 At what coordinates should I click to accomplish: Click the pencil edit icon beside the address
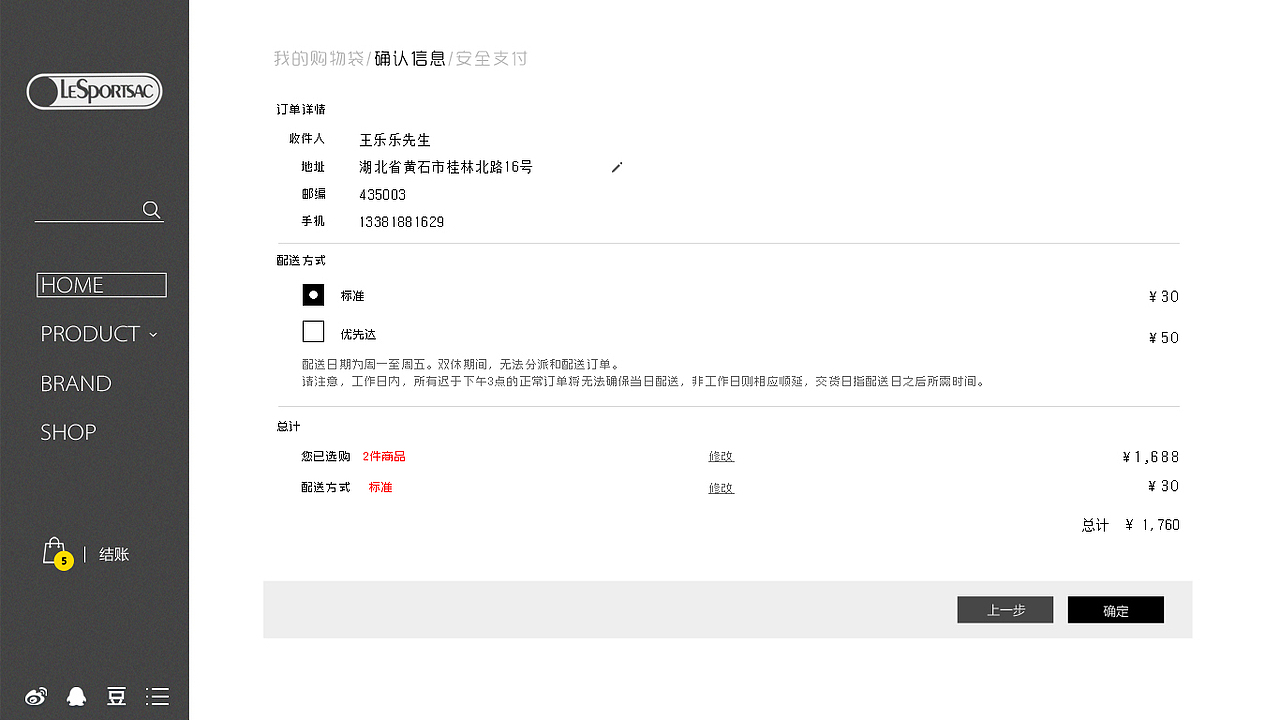[616, 168]
